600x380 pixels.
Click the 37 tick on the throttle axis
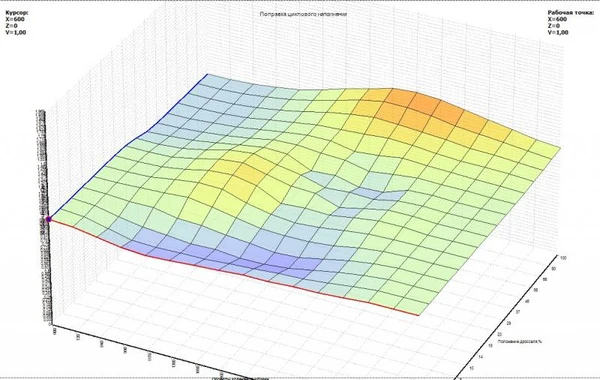coord(518,312)
